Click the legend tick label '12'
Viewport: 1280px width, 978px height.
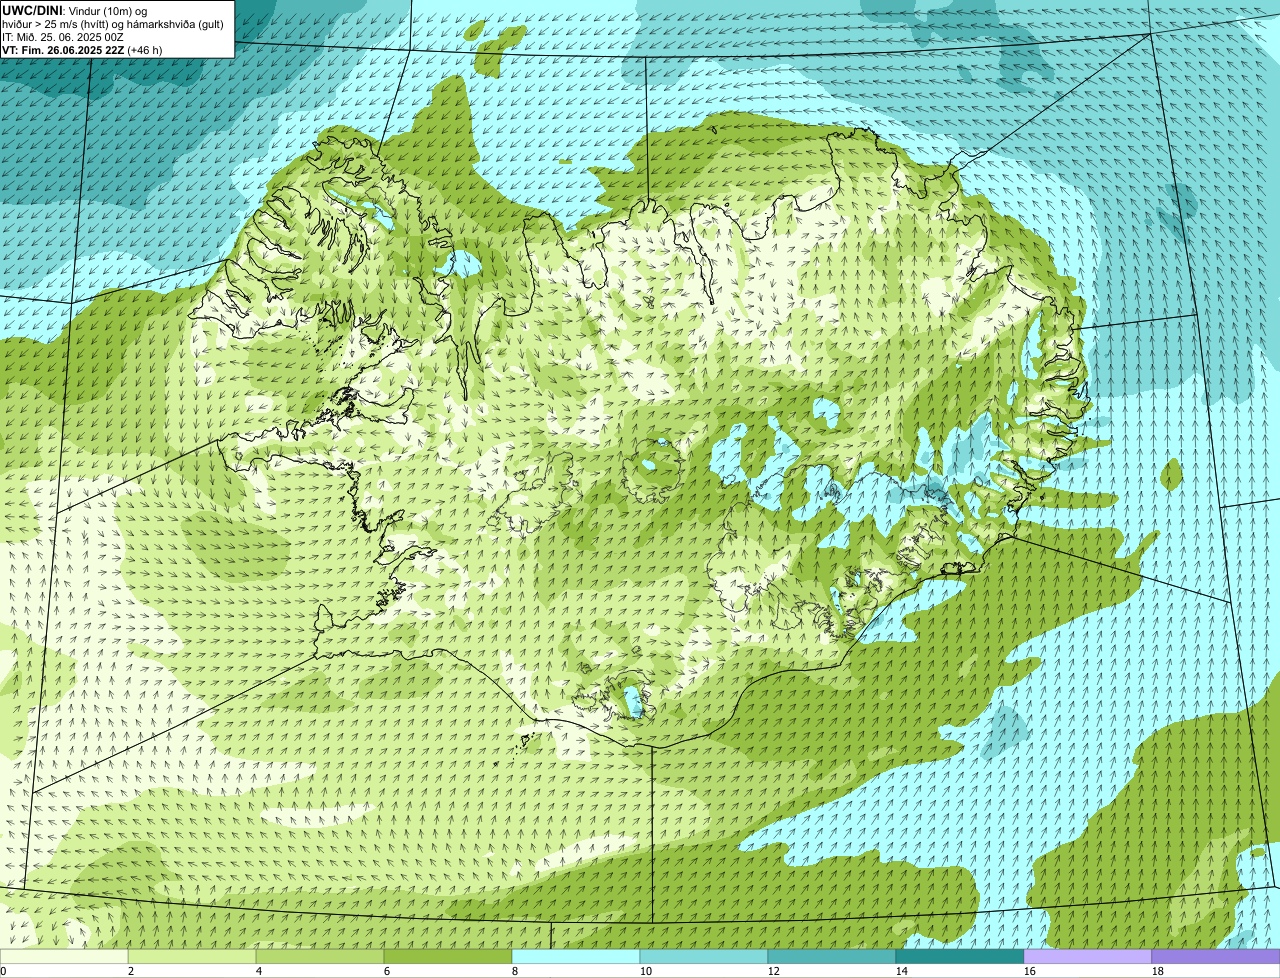(x=774, y=971)
